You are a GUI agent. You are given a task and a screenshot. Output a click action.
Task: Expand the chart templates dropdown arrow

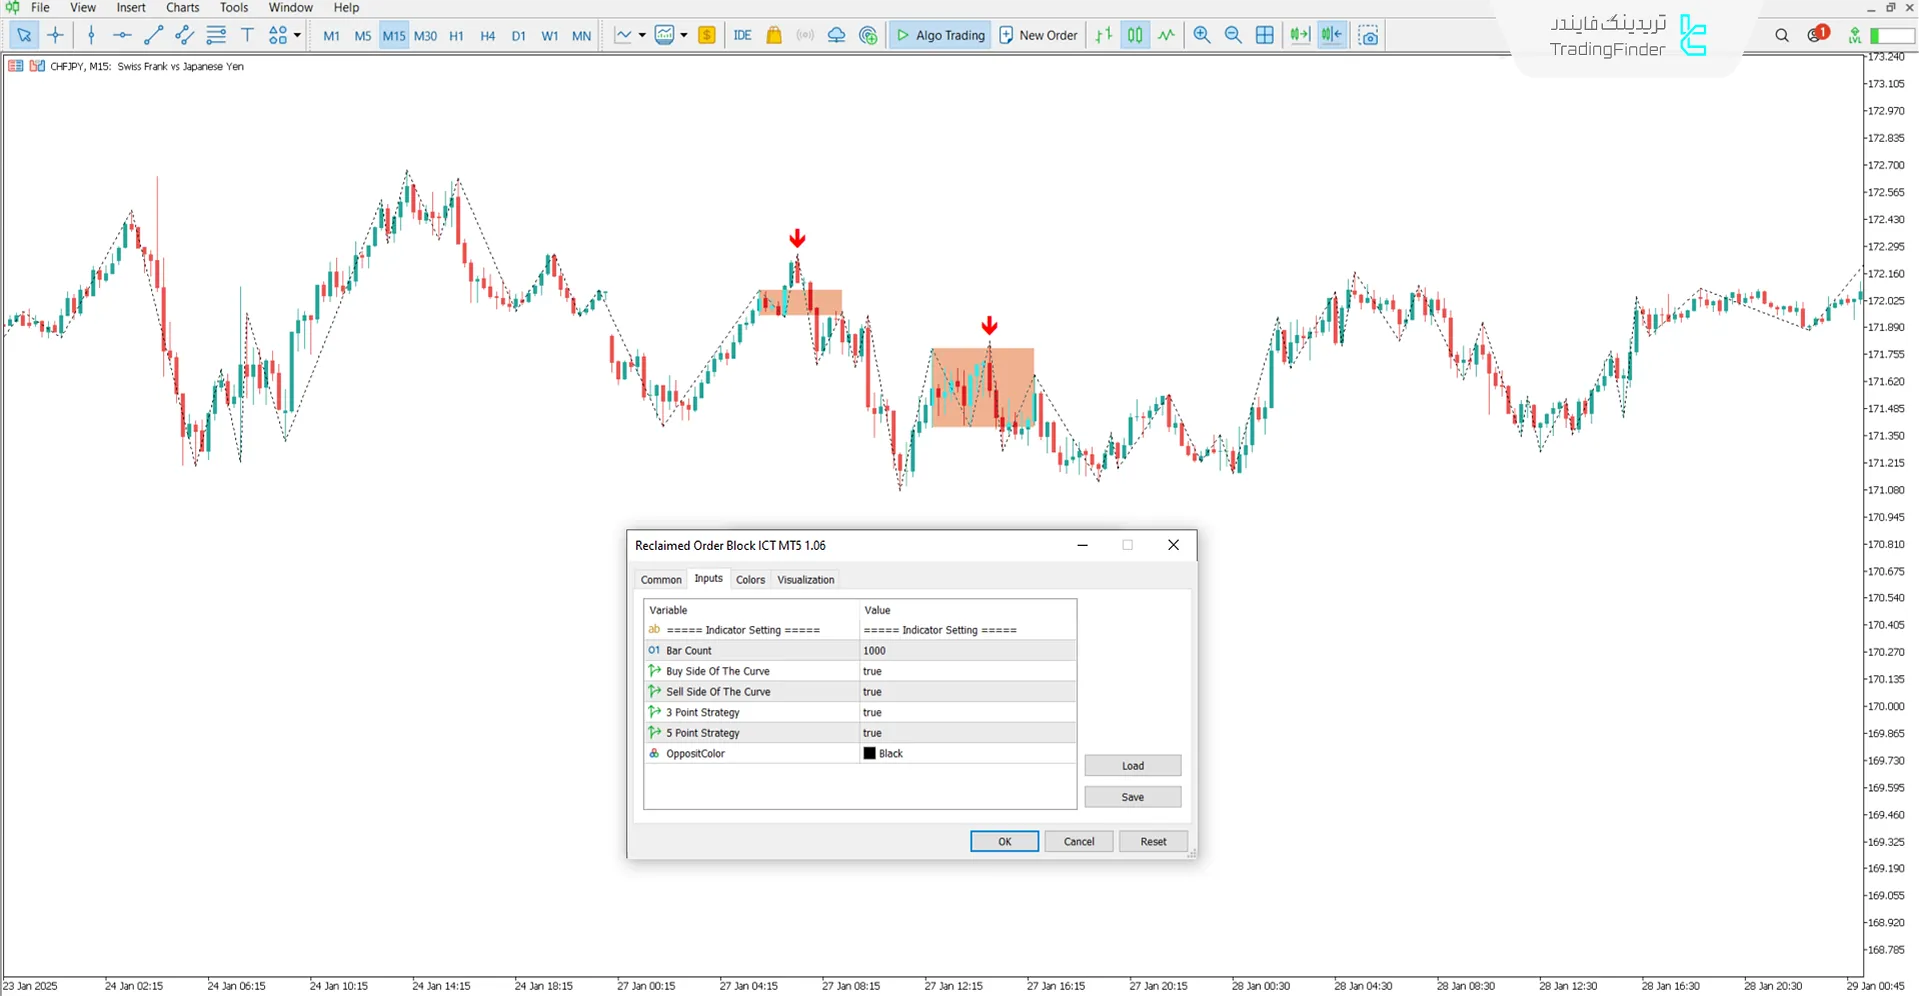coord(684,35)
